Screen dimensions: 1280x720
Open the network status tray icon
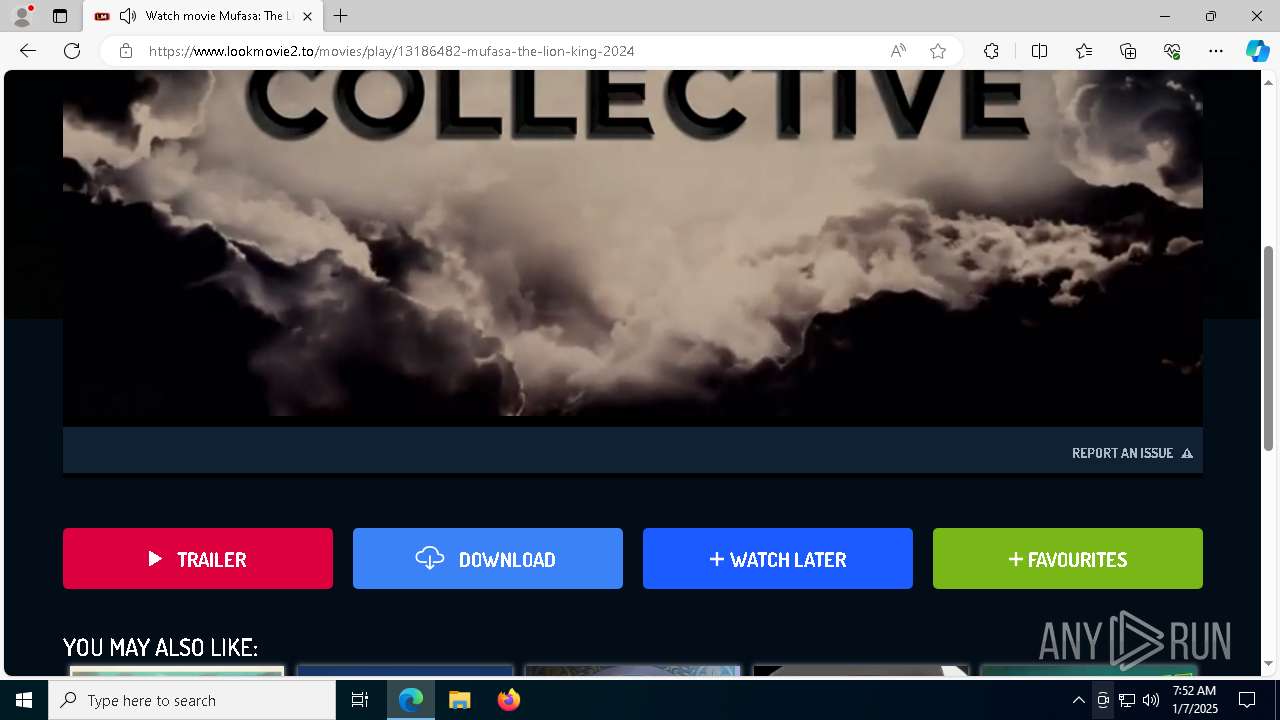click(x=1127, y=700)
